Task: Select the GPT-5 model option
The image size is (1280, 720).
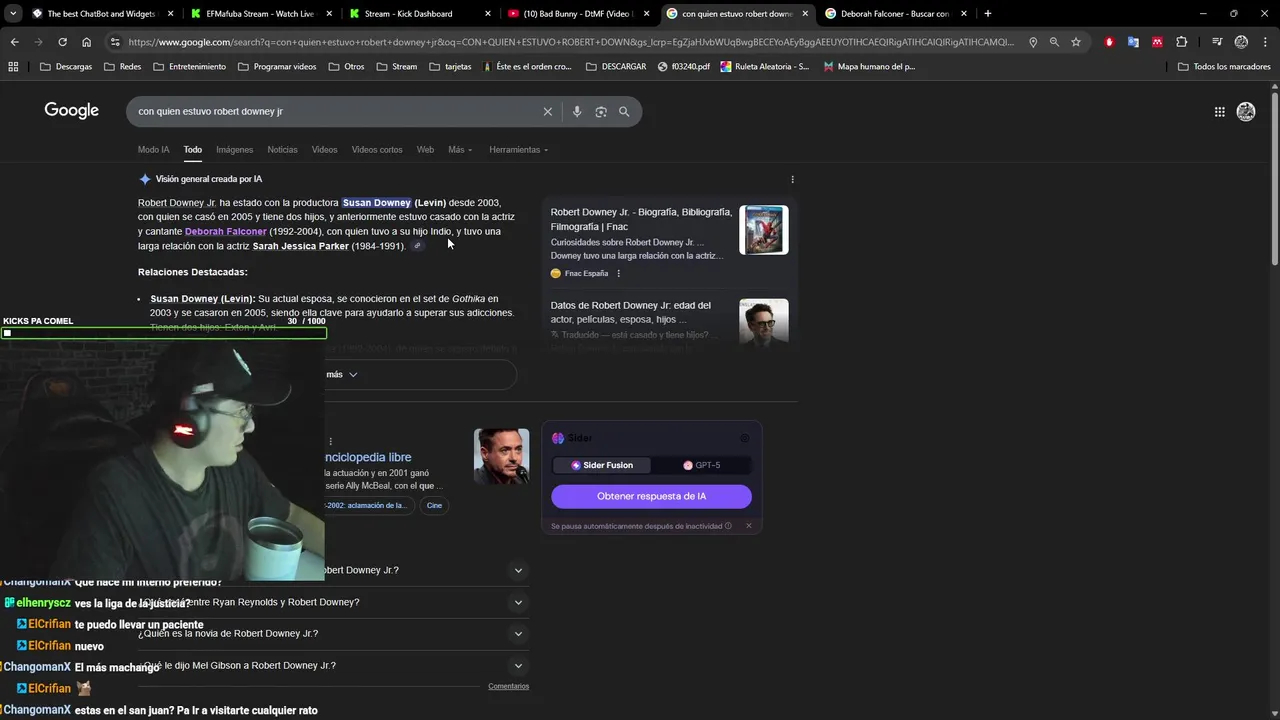Action: (x=701, y=465)
